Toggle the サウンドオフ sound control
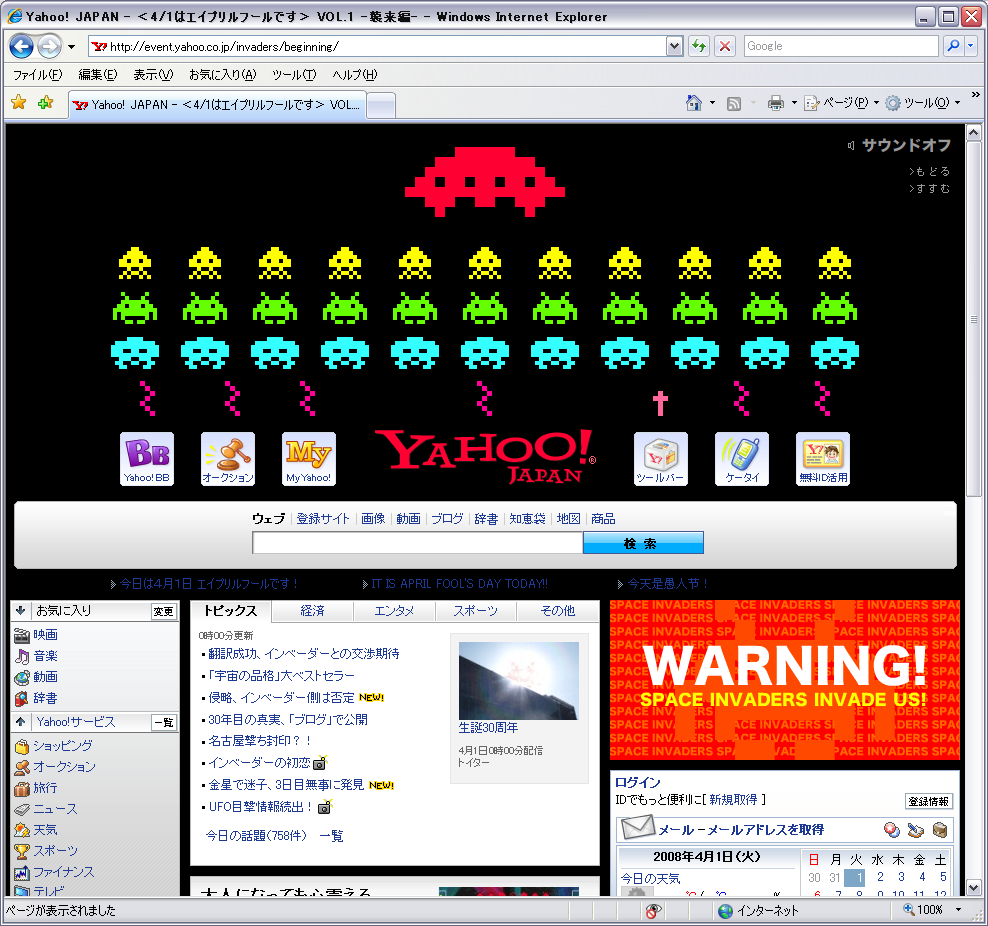This screenshot has width=988, height=926. point(899,146)
